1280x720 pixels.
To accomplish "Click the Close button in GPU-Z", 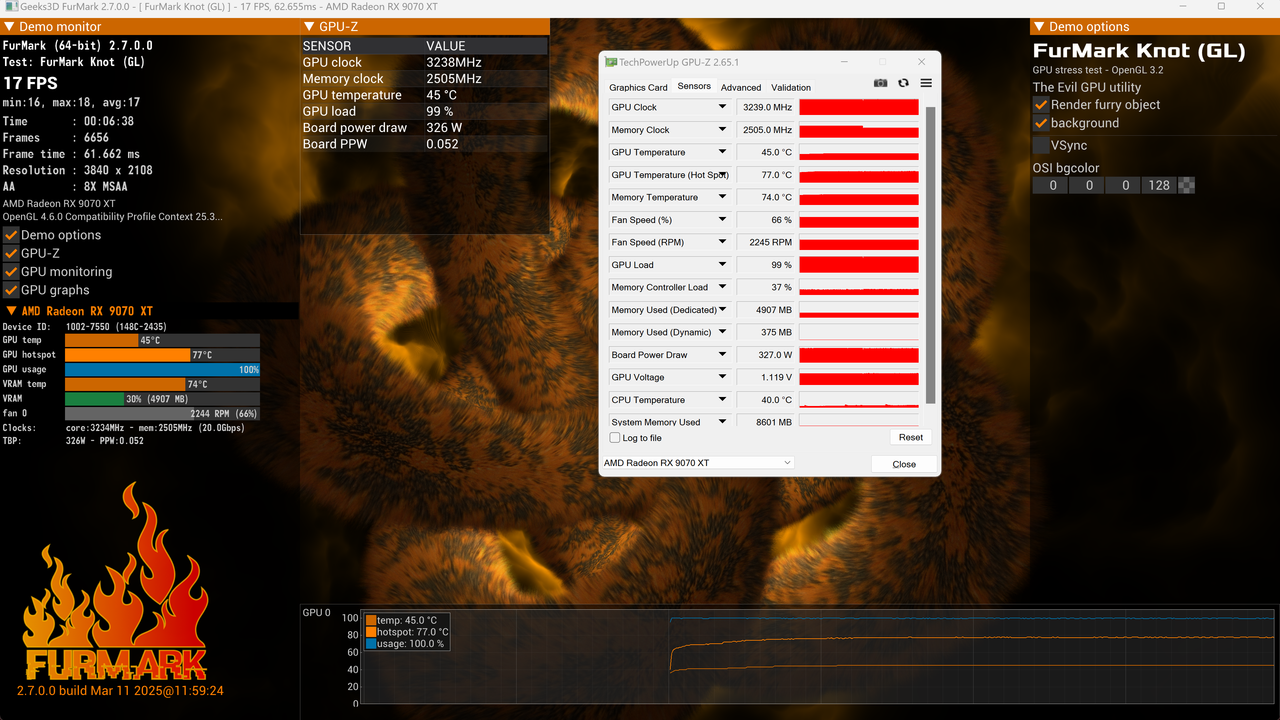I will coord(904,464).
